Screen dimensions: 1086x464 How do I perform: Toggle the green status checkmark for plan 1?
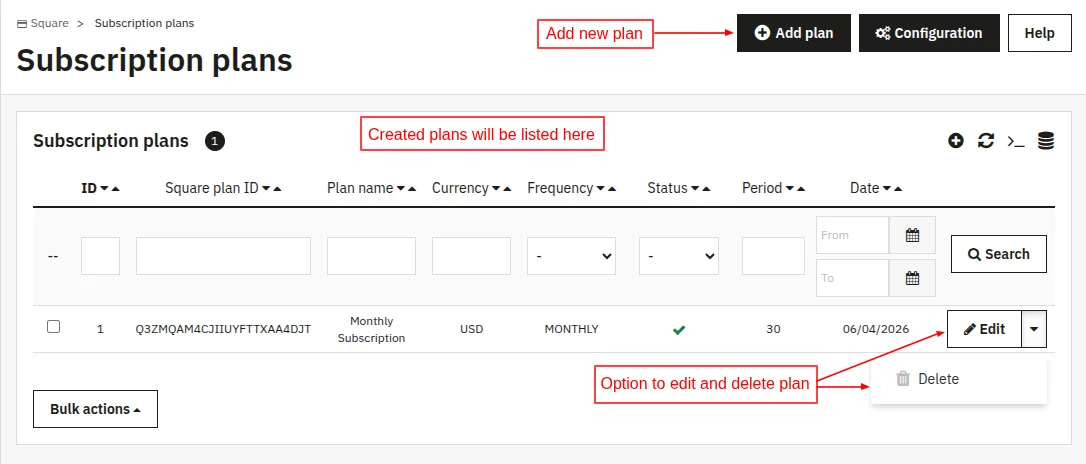[x=679, y=330]
